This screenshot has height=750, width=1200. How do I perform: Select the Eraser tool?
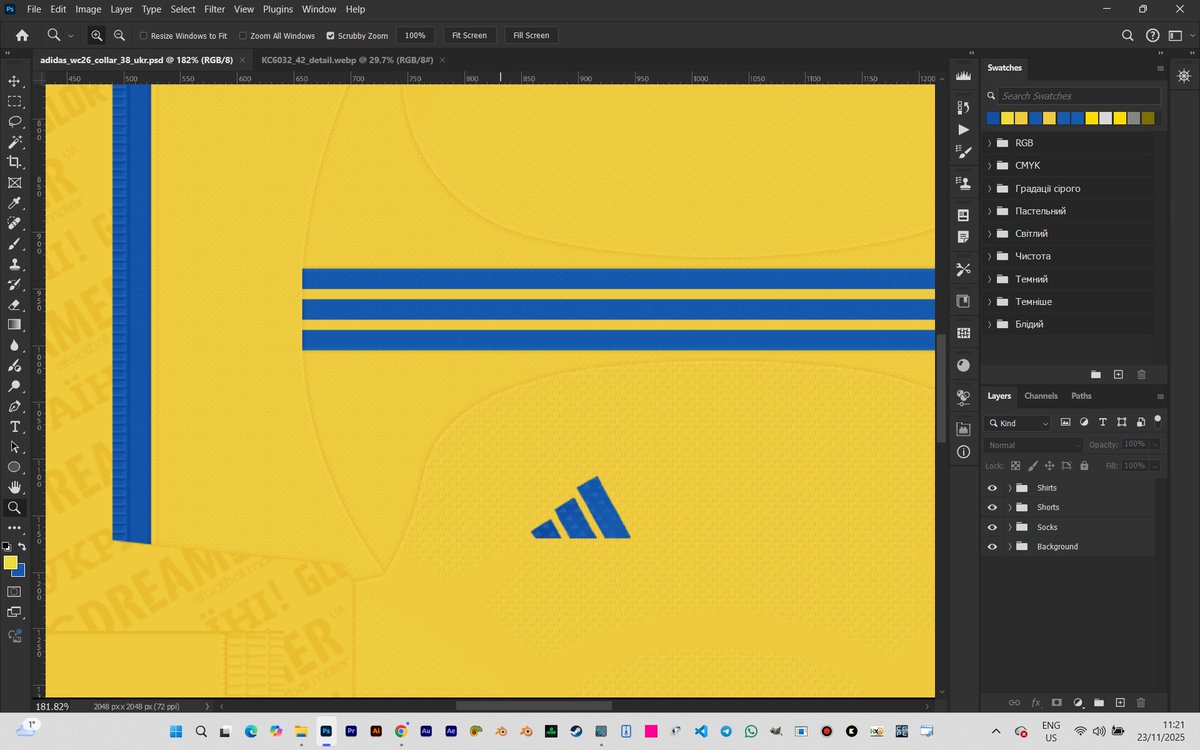(x=14, y=305)
